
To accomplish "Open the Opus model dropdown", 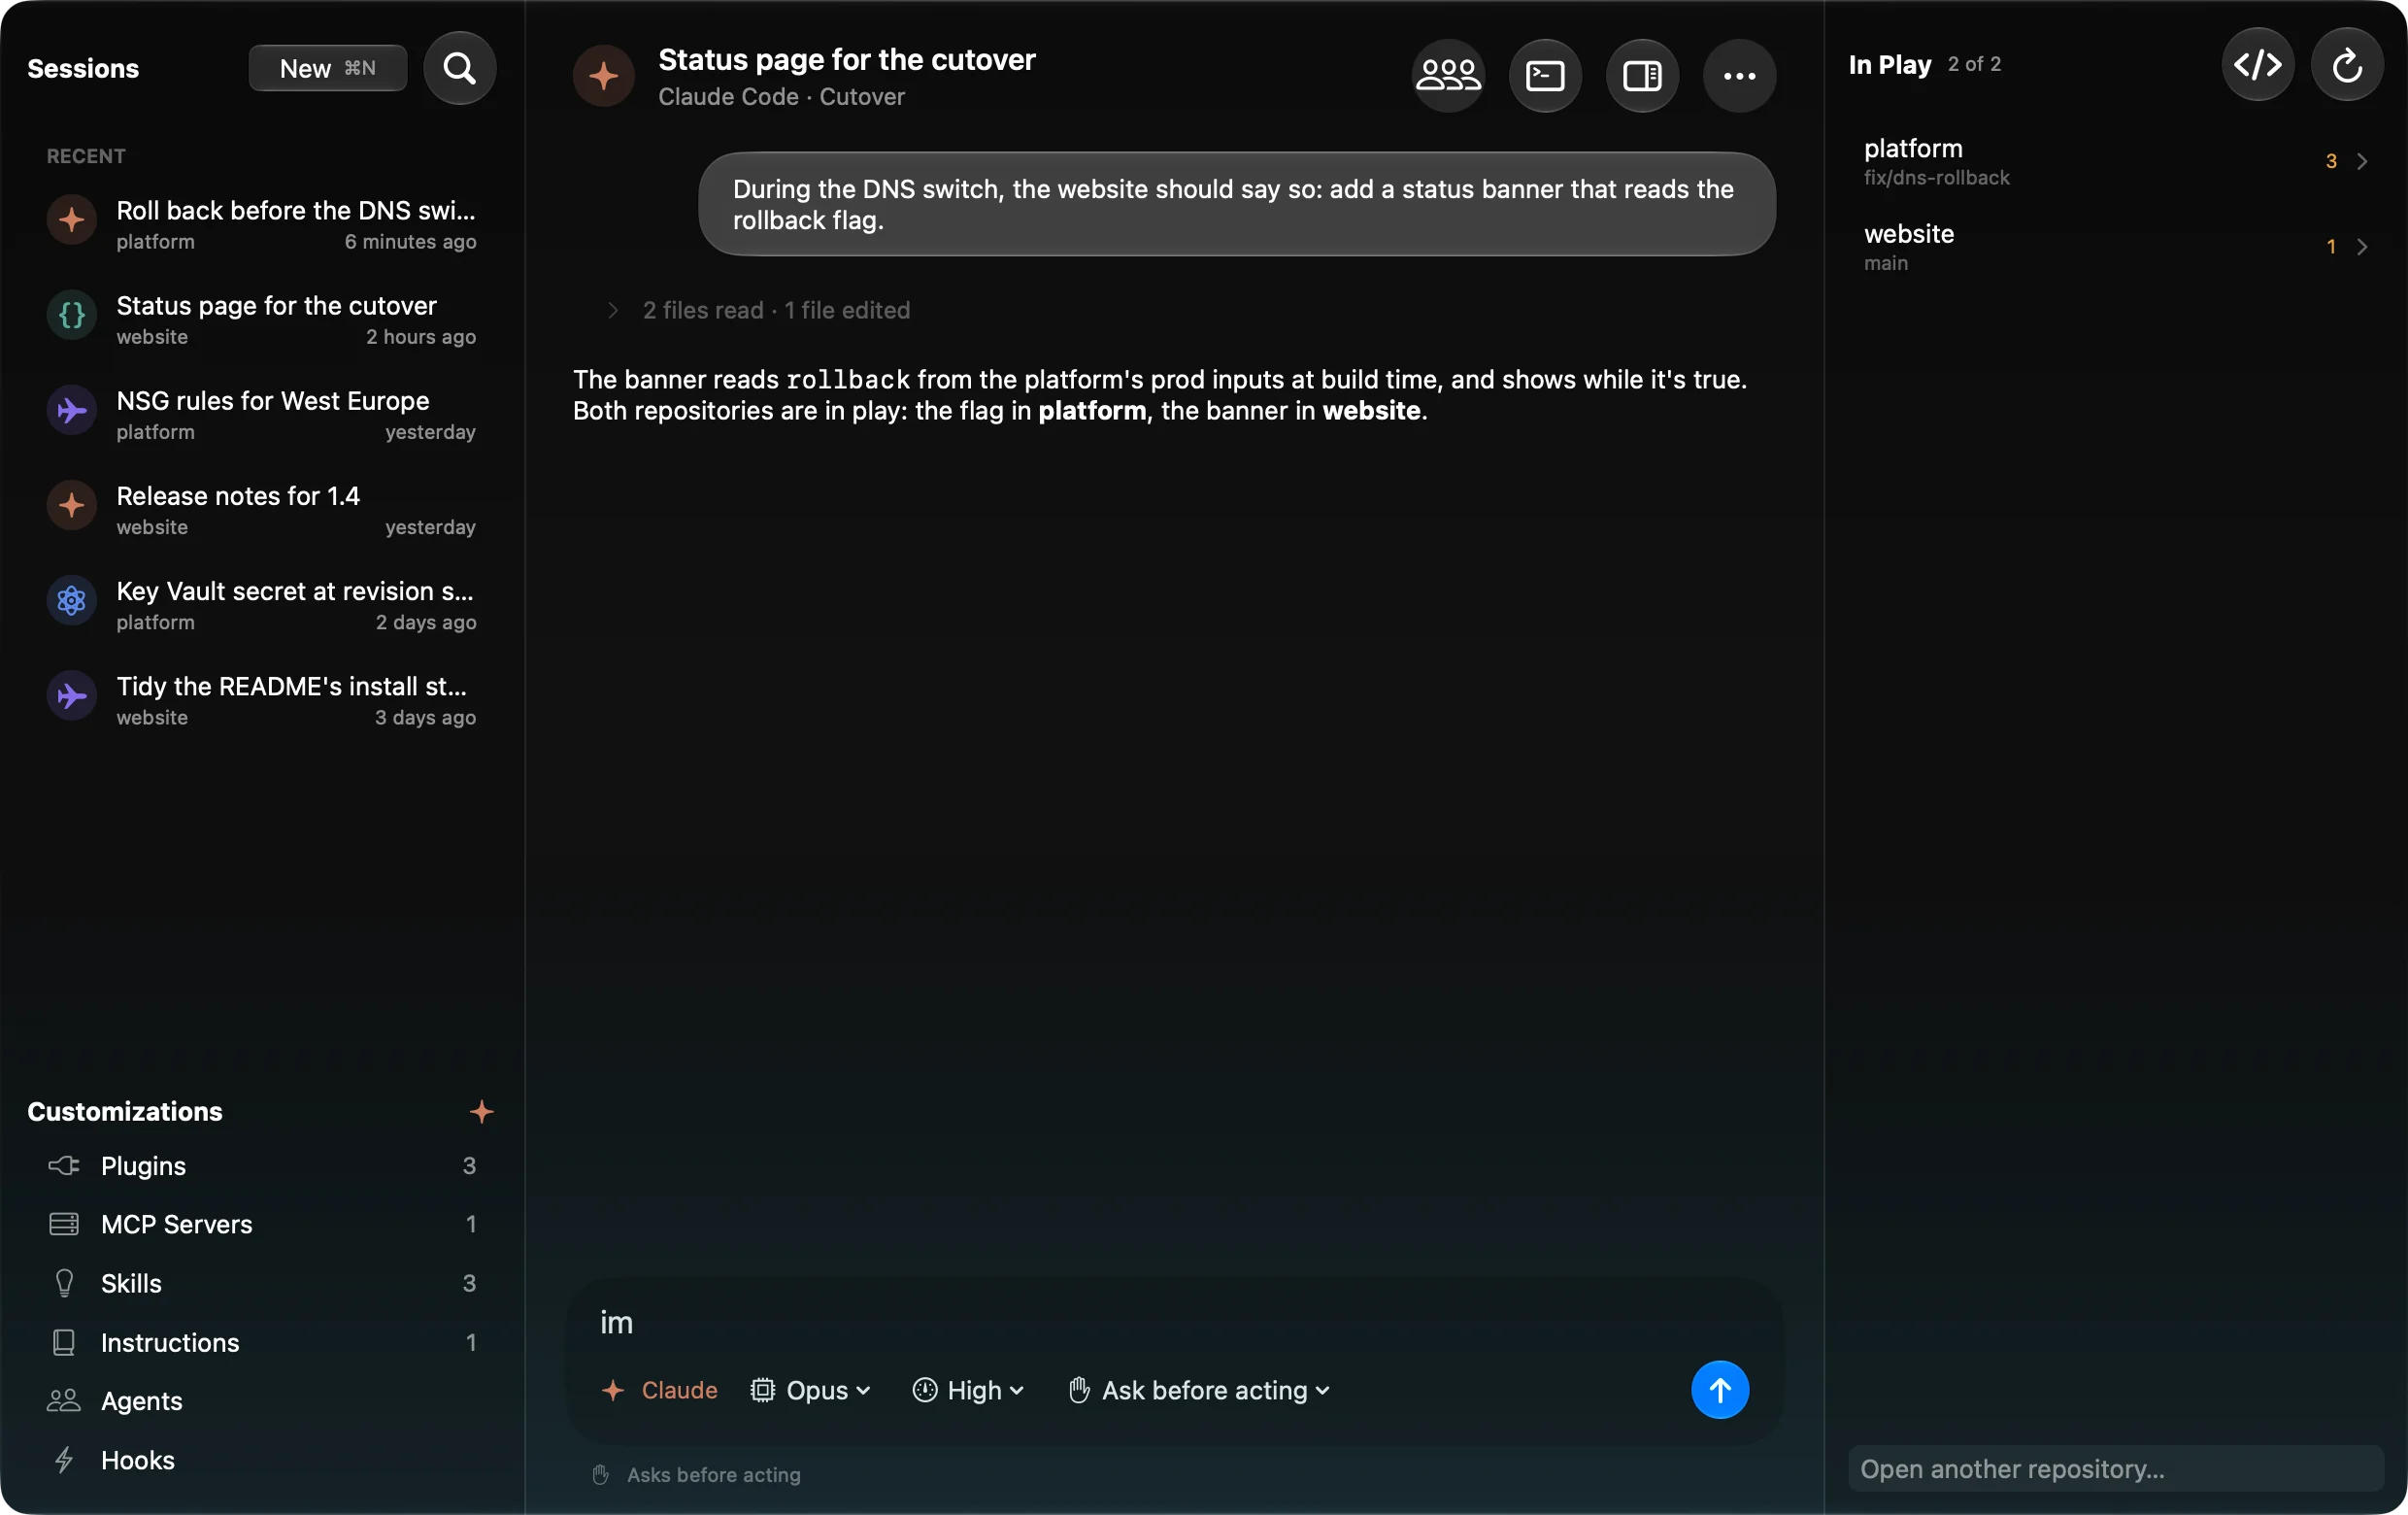I will [x=810, y=1389].
